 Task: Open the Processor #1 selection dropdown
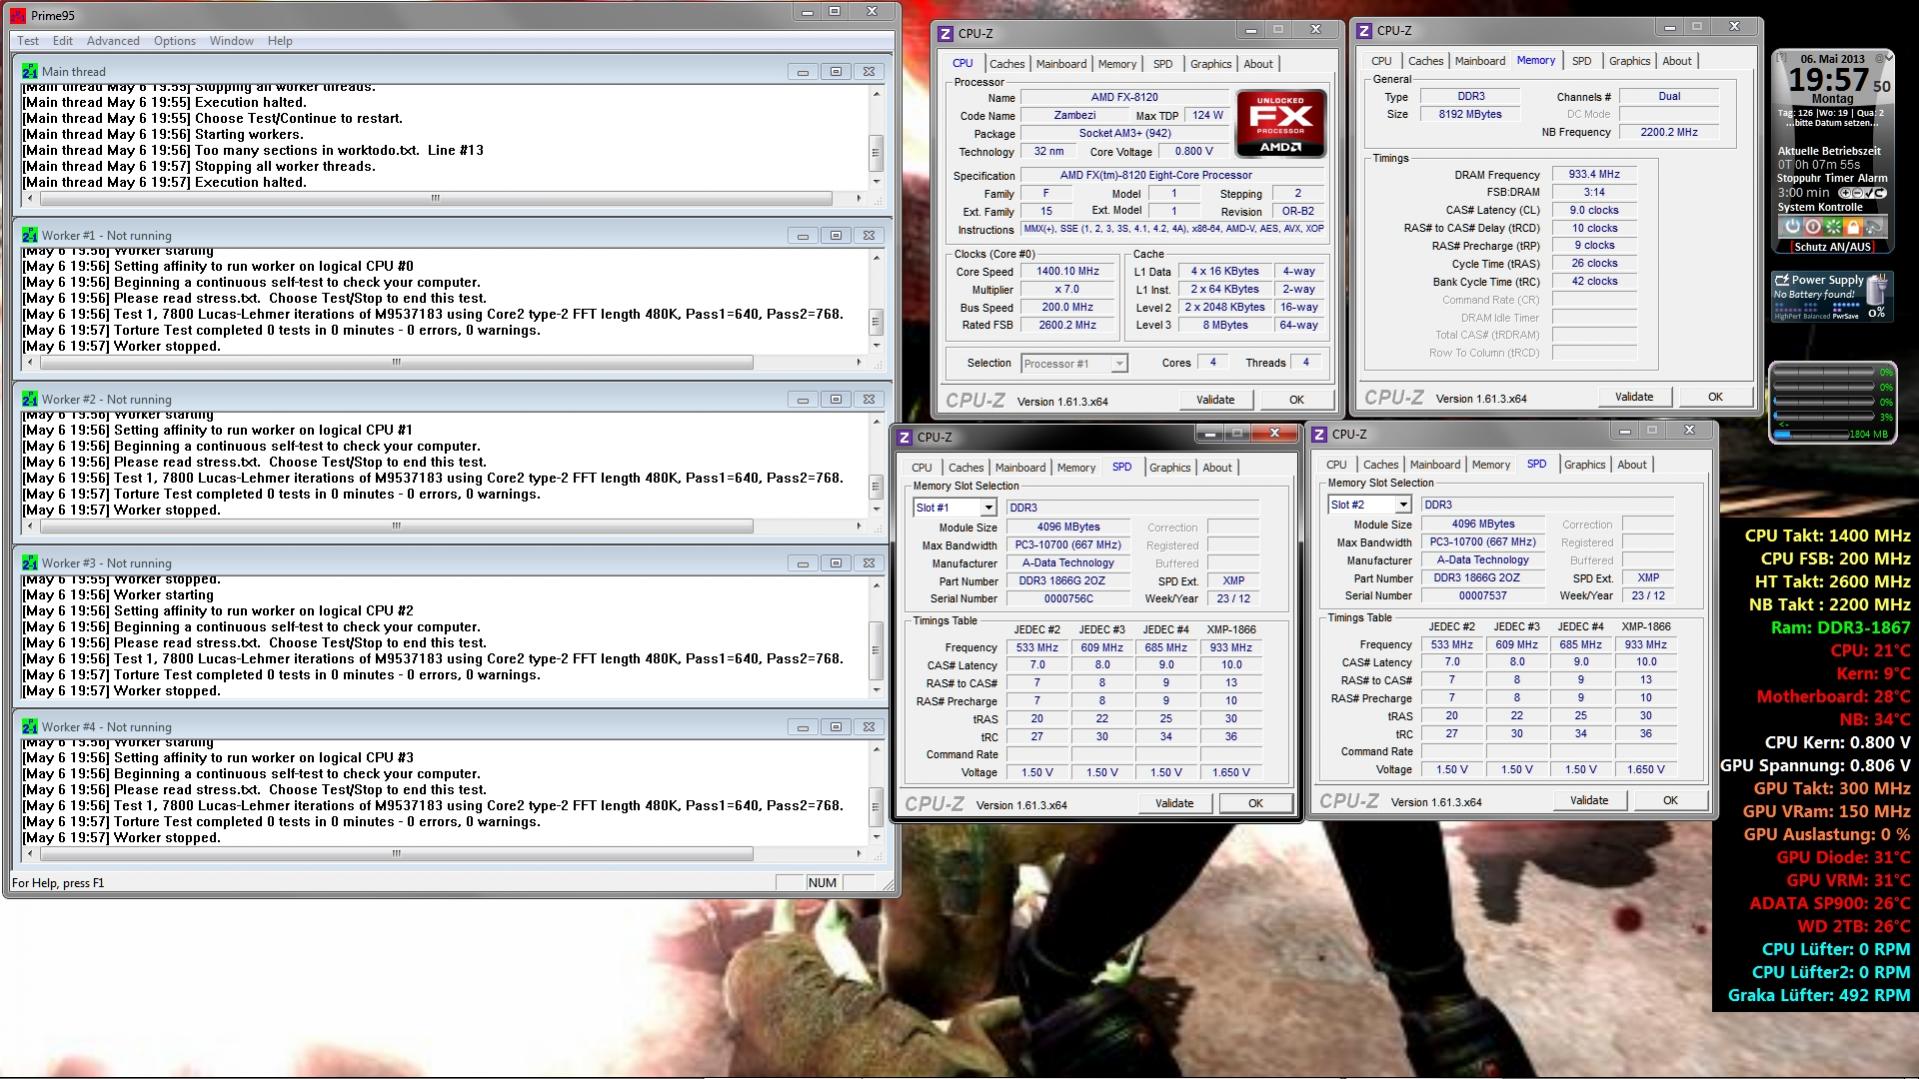pyautogui.click(x=1119, y=364)
